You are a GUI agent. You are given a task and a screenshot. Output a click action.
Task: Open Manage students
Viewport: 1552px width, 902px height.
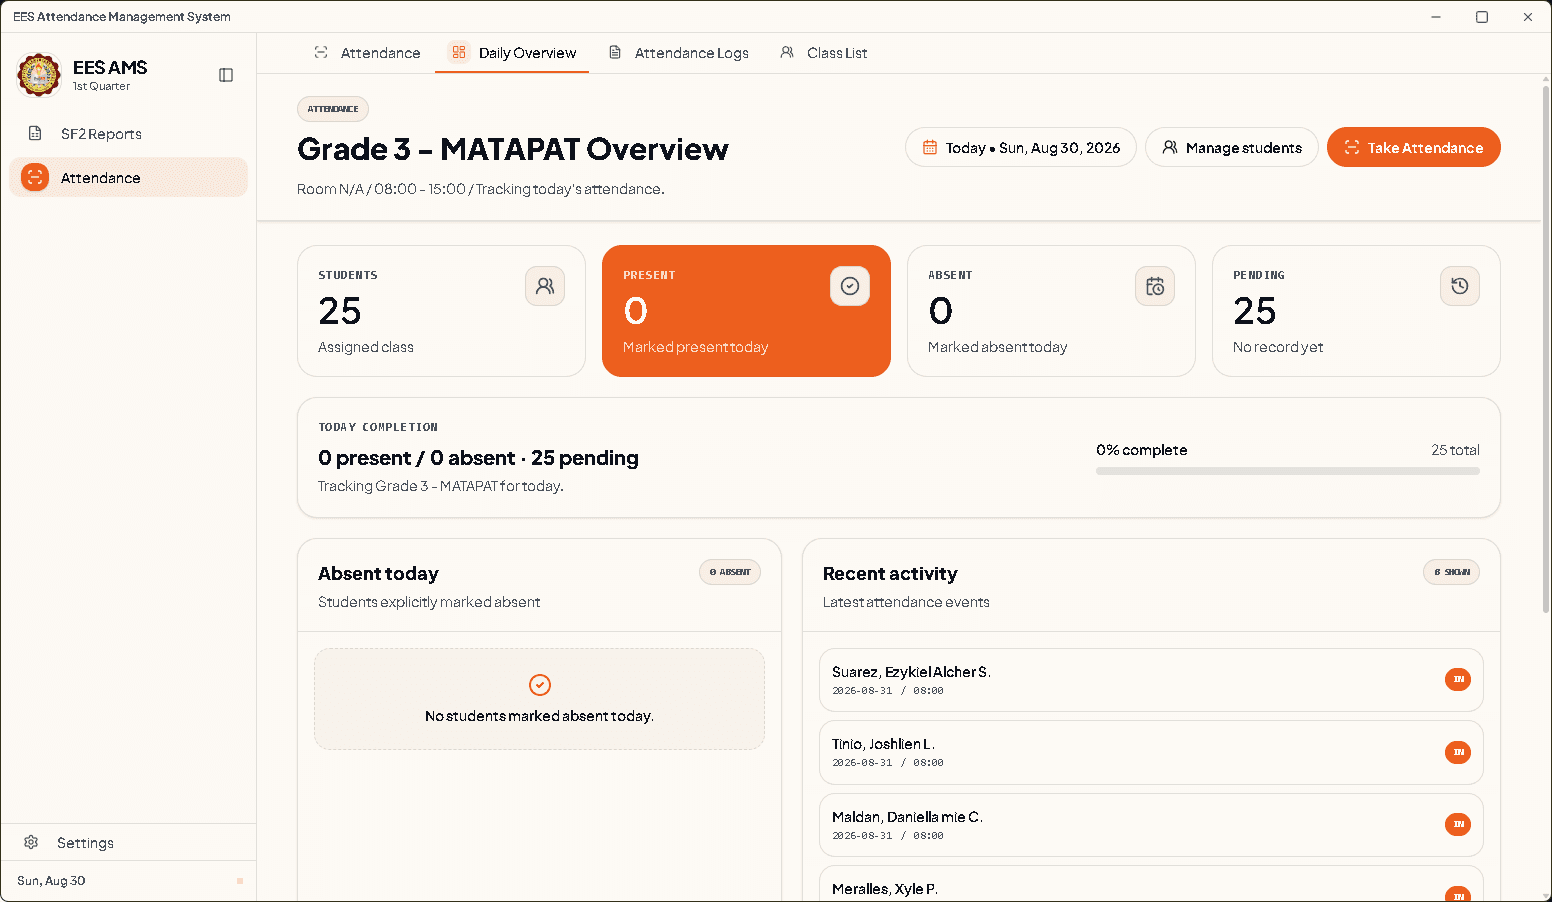(x=1232, y=148)
